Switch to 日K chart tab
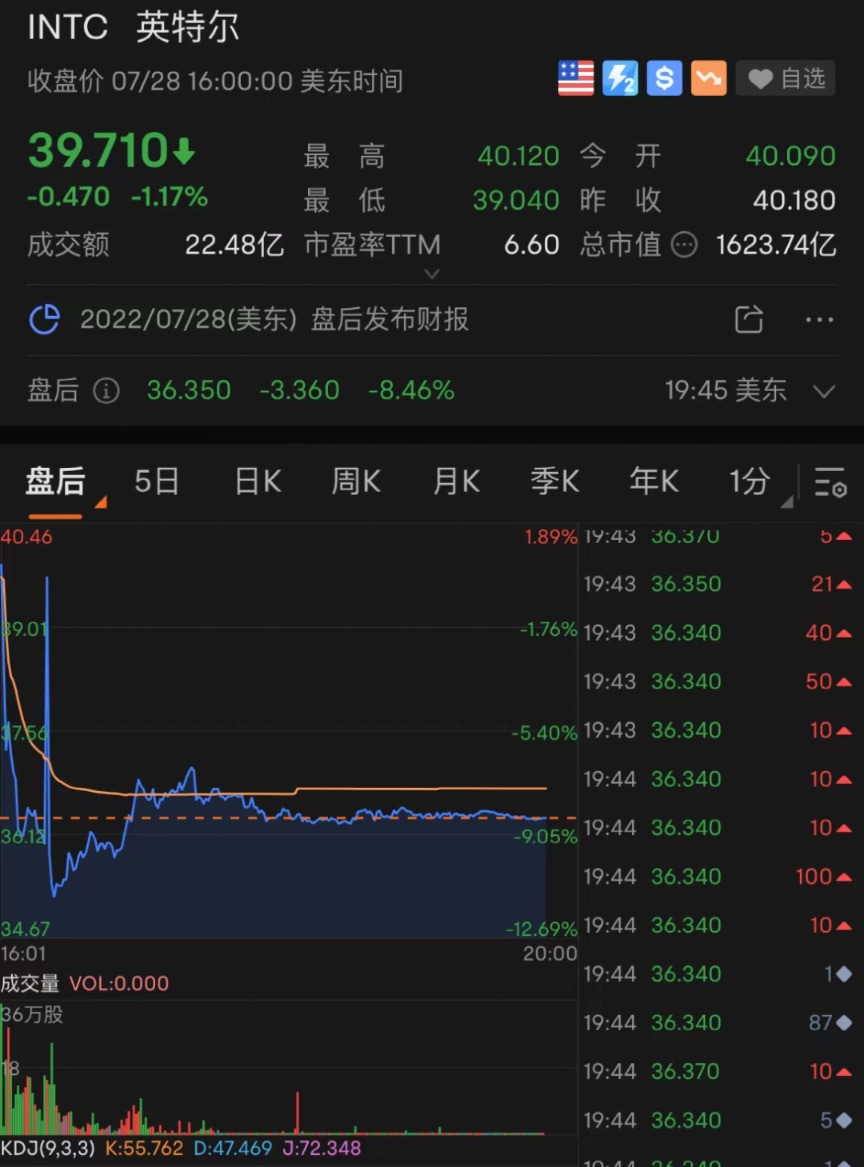864x1167 pixels. click(x=257, y=482)
